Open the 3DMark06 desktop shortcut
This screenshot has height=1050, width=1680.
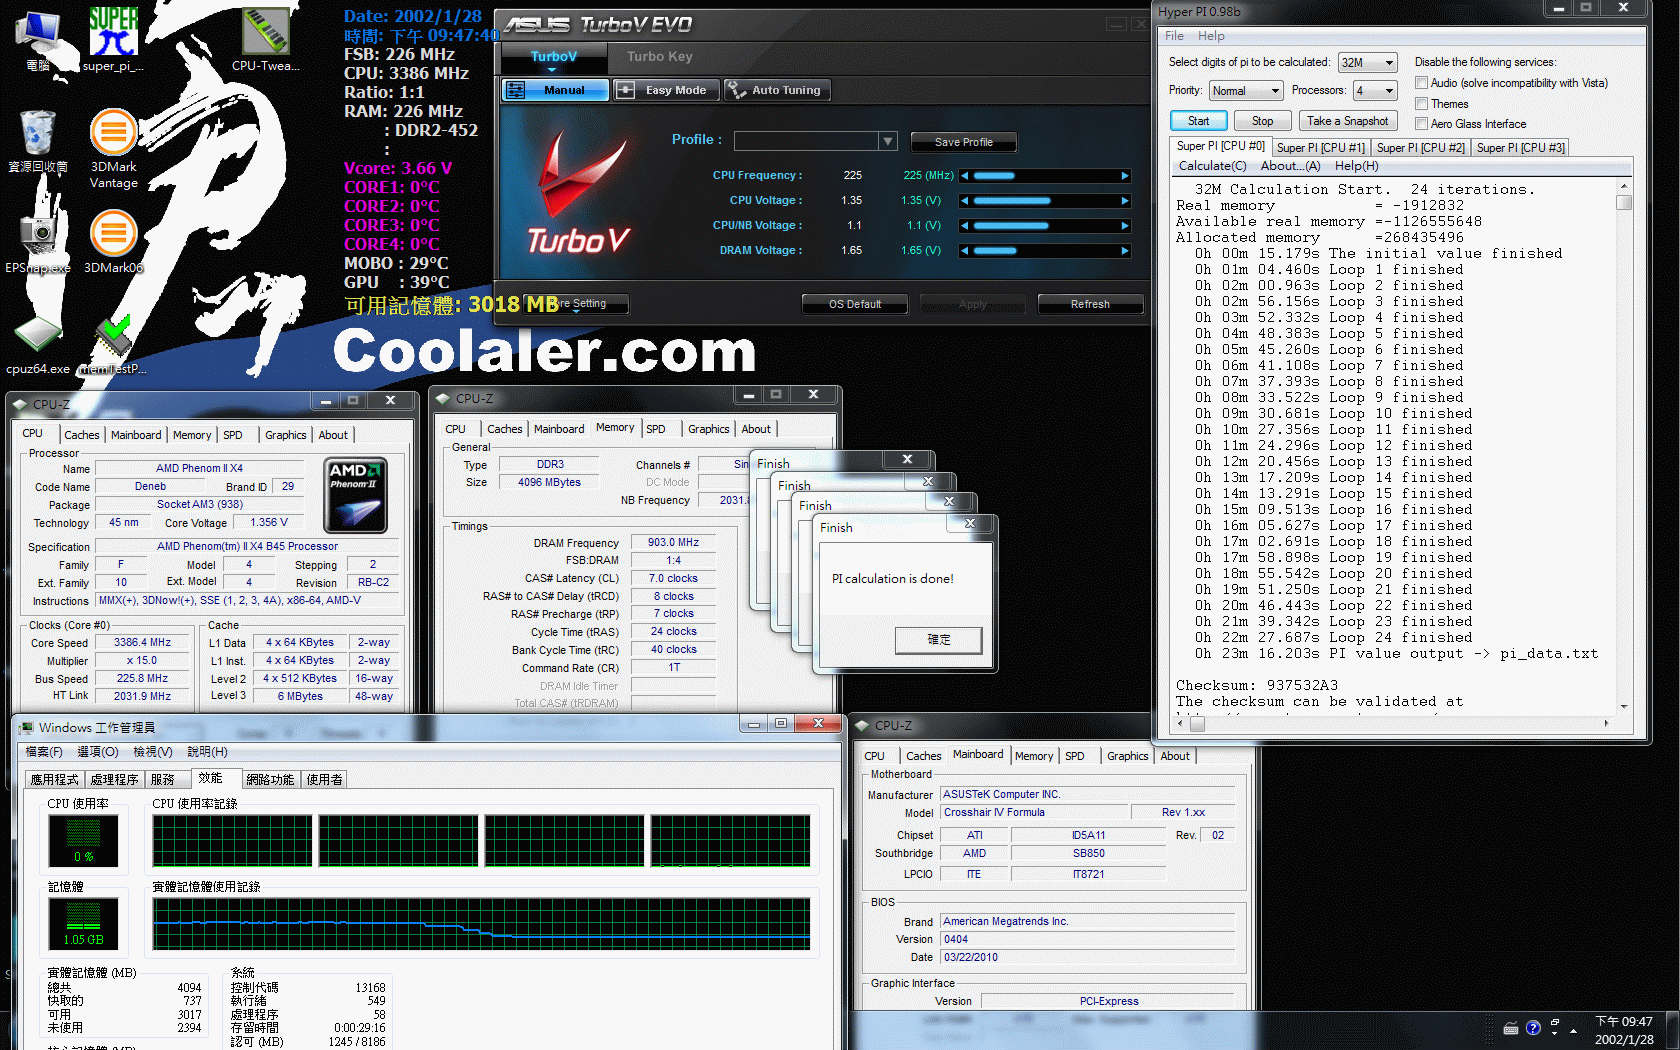[x=113, y=236]
